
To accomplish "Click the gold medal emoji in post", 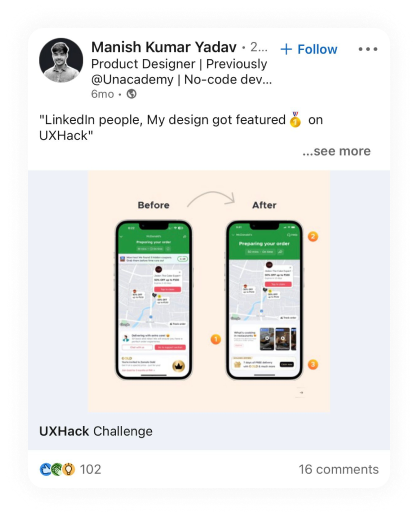I will pos(295,119).
